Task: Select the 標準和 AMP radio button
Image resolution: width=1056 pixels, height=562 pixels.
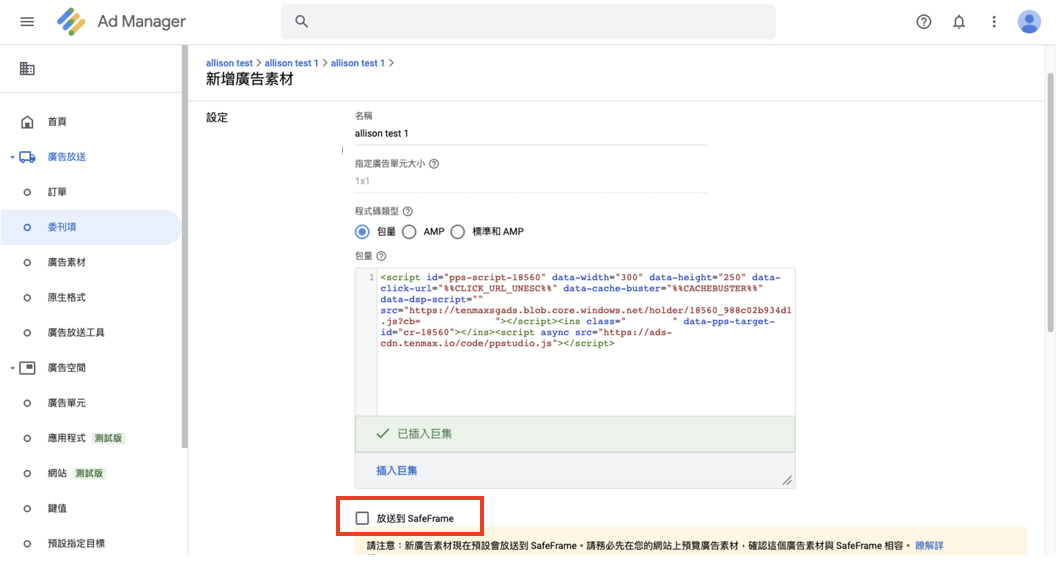Action: click(457, 232)
